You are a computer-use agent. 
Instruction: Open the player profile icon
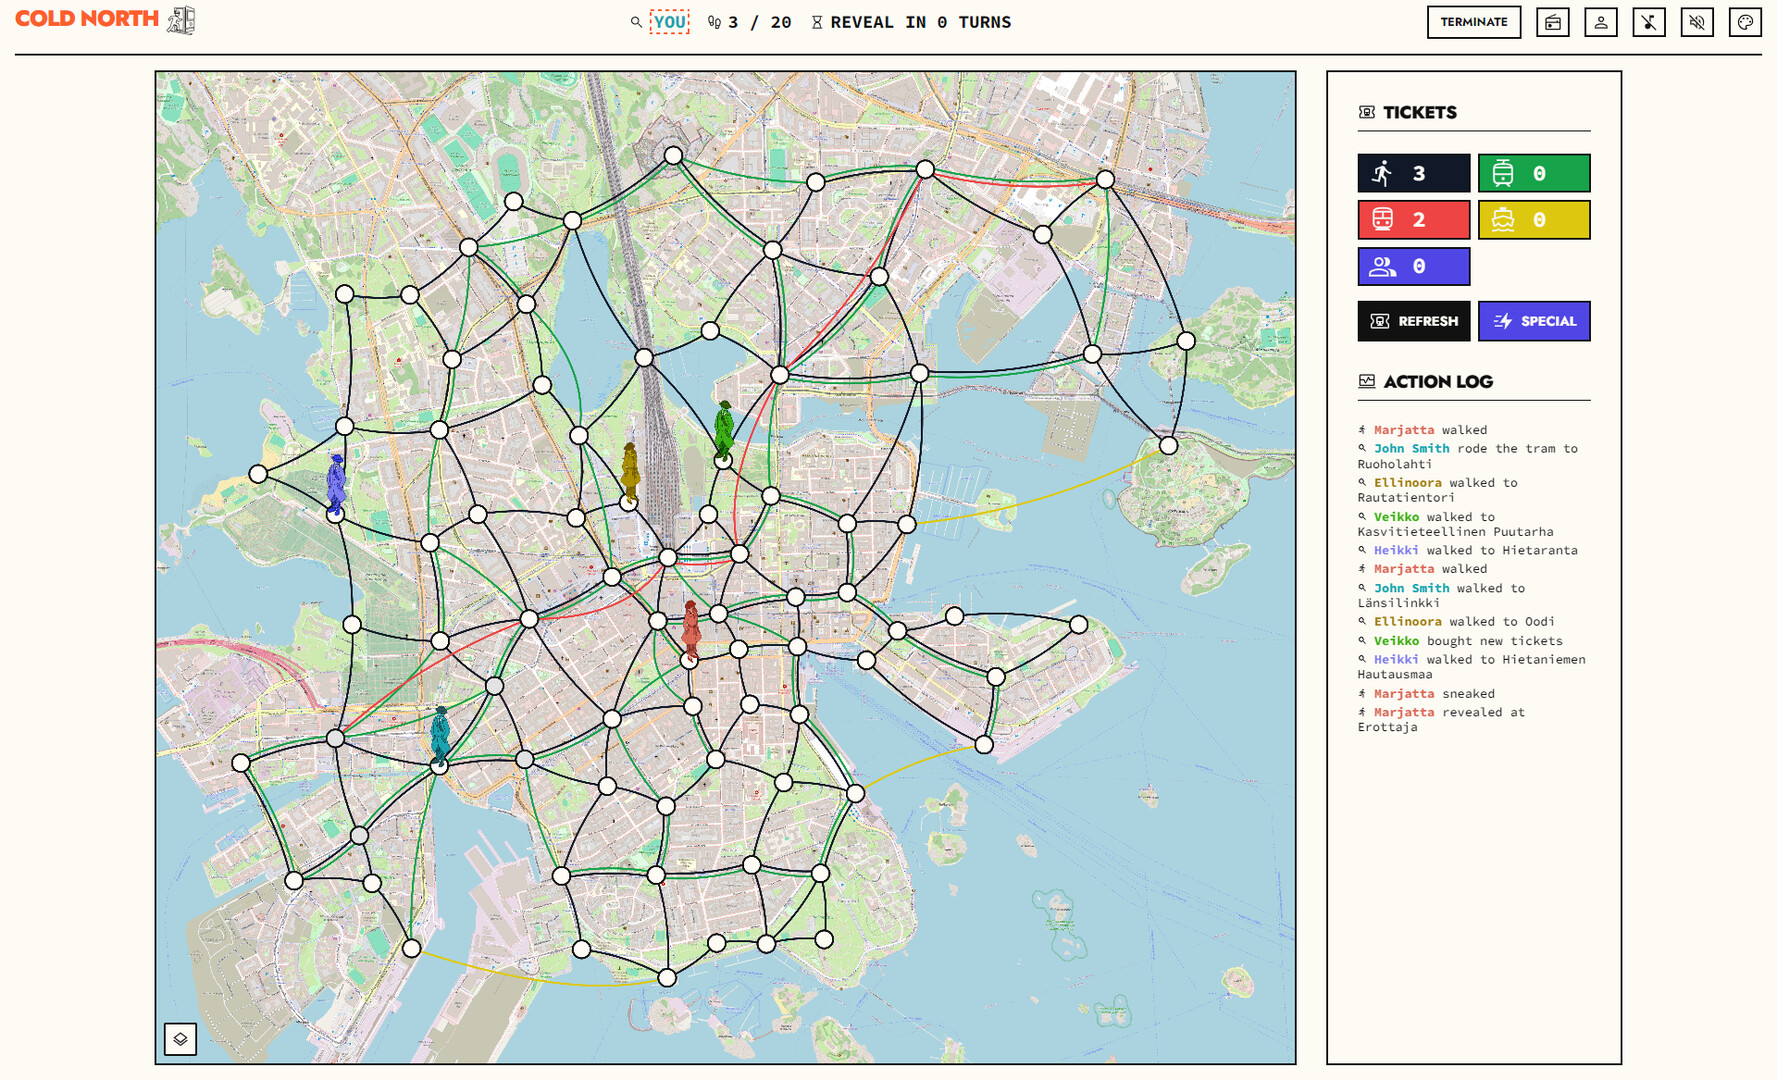[x=1600, y=22]
